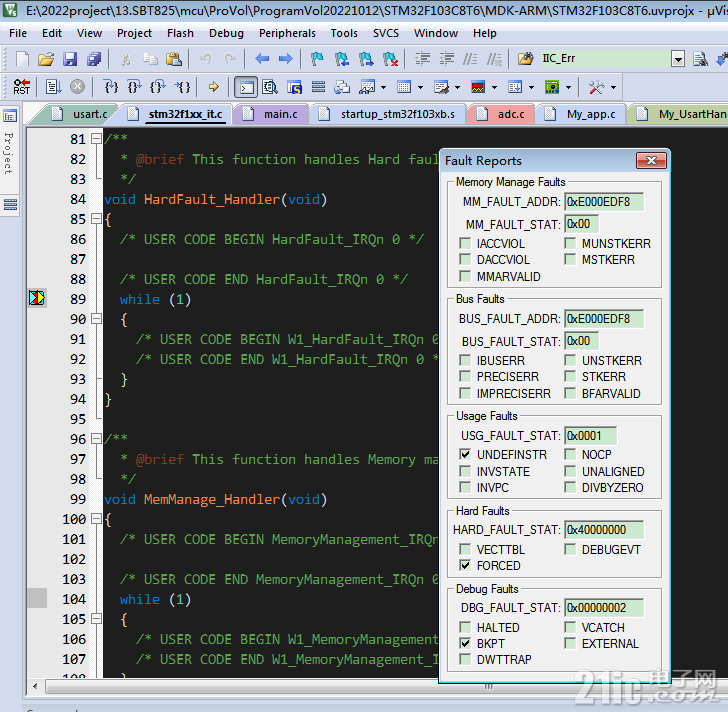Open Find in Files icon

coord(526,59)
